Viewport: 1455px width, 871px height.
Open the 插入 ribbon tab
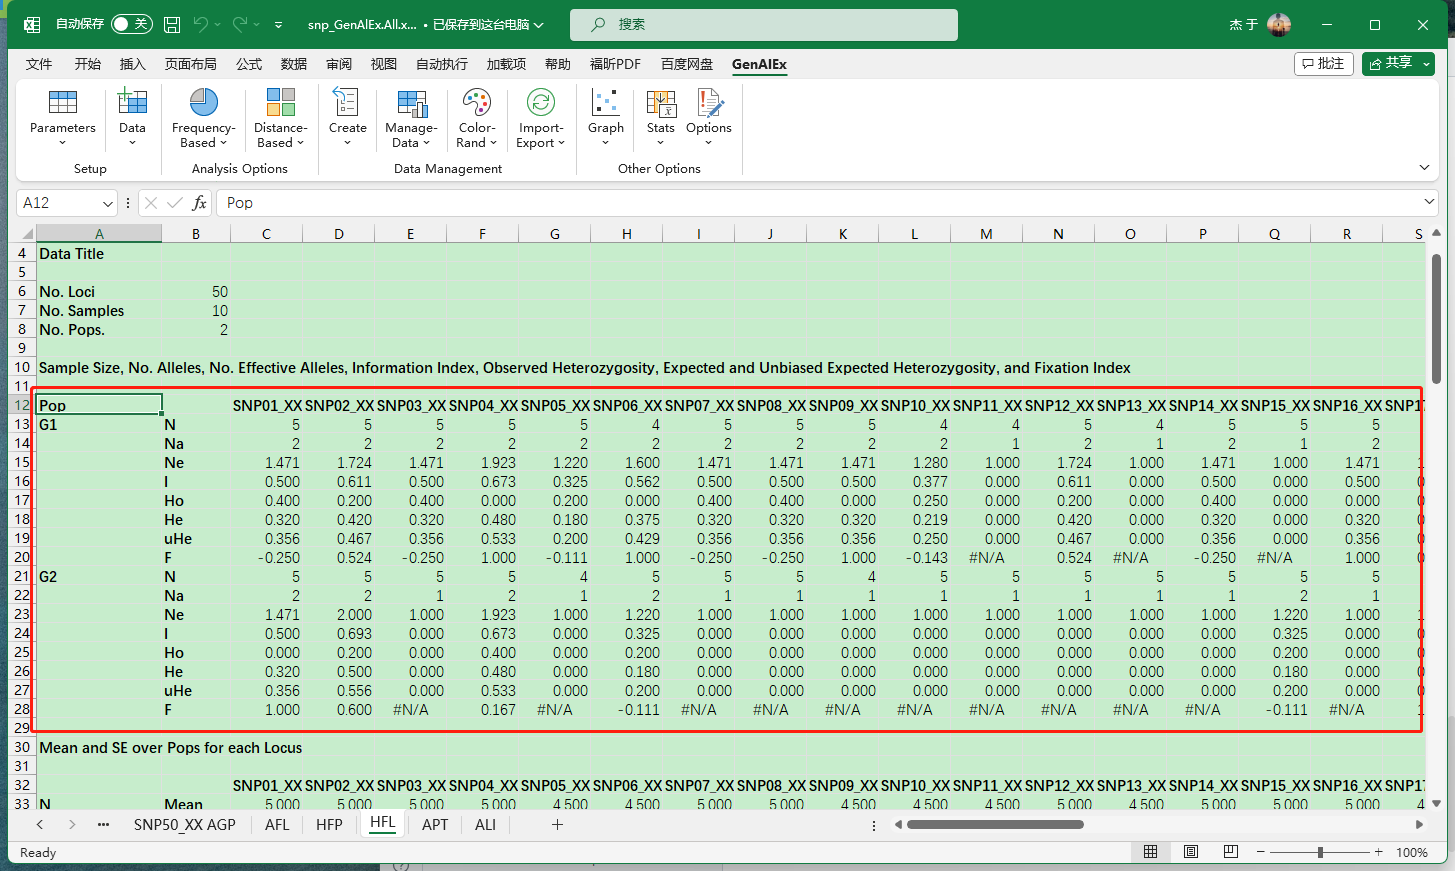coord(132,64)
